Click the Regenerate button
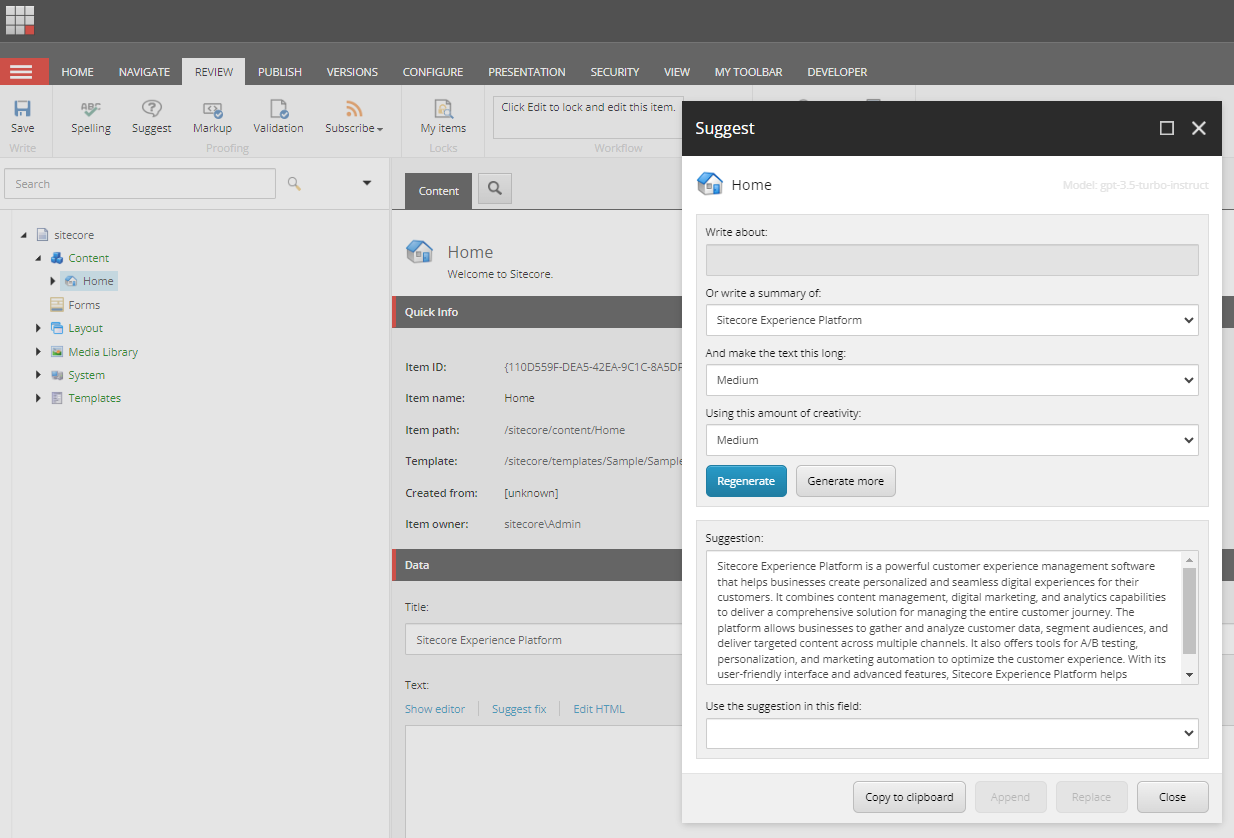1234x838 pixels. click(x=746, y=481)
